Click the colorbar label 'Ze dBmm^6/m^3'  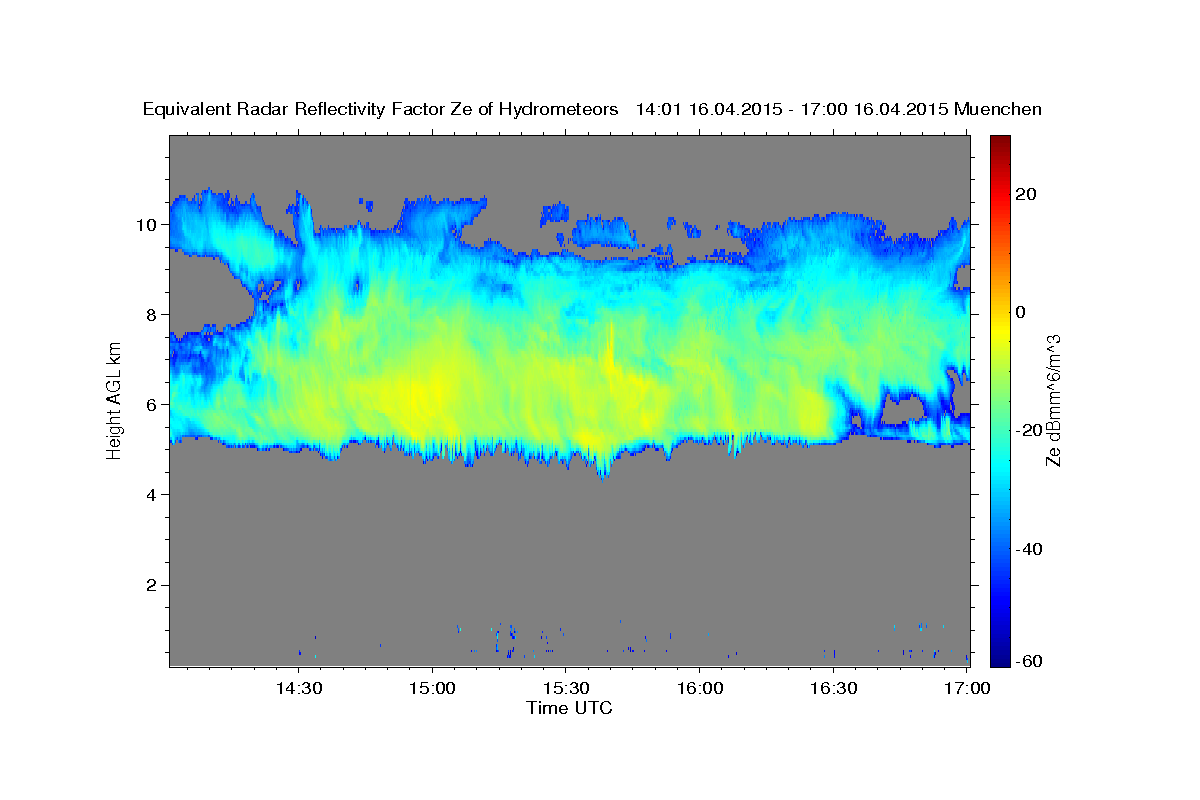tap(1053, 400)
